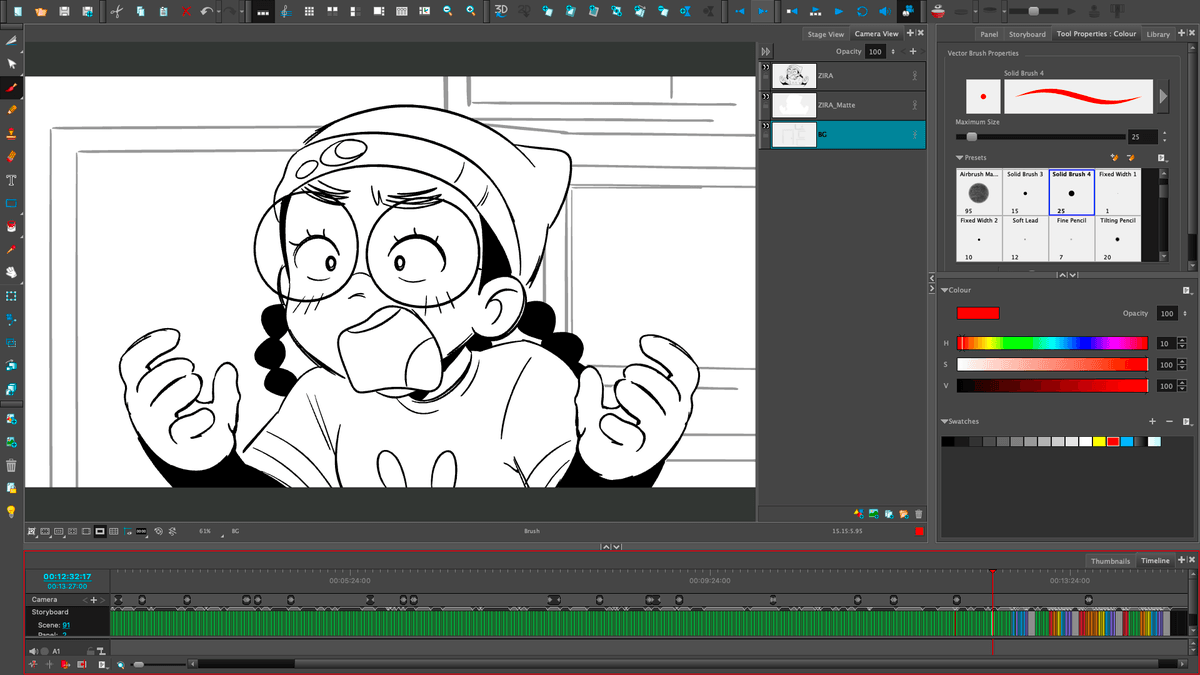Image resolution: width=1200 pixels, height=675 pixels.
Task: Click the 3D toggle icon in toolbar
Action: 501,11
